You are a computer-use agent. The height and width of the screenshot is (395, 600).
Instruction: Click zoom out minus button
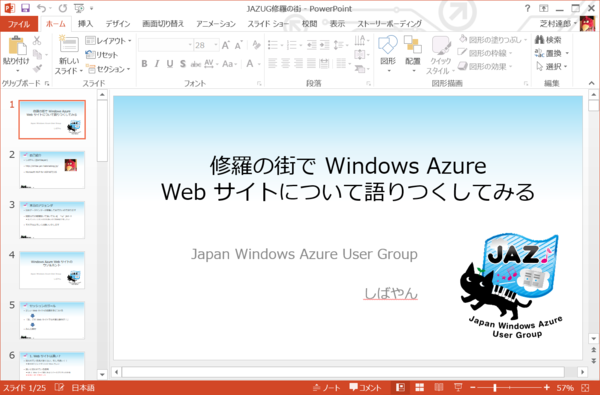coord(472,388)
